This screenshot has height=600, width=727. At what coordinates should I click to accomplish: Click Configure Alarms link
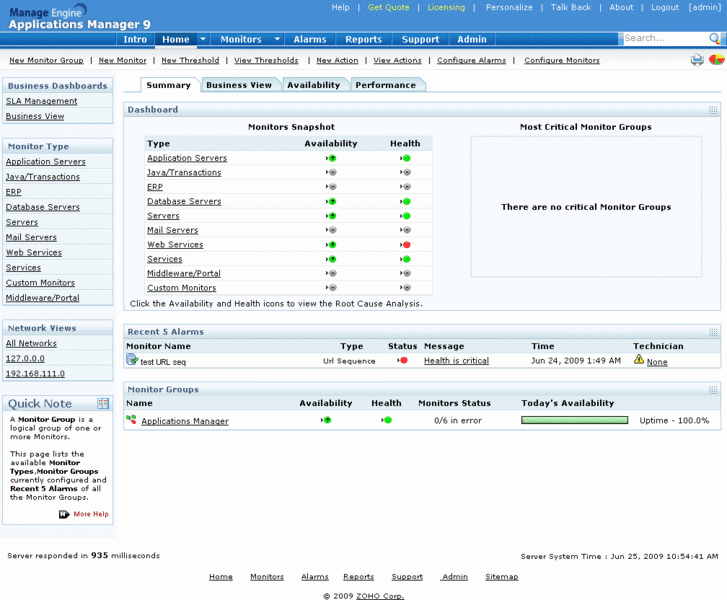tap(472, 60)
